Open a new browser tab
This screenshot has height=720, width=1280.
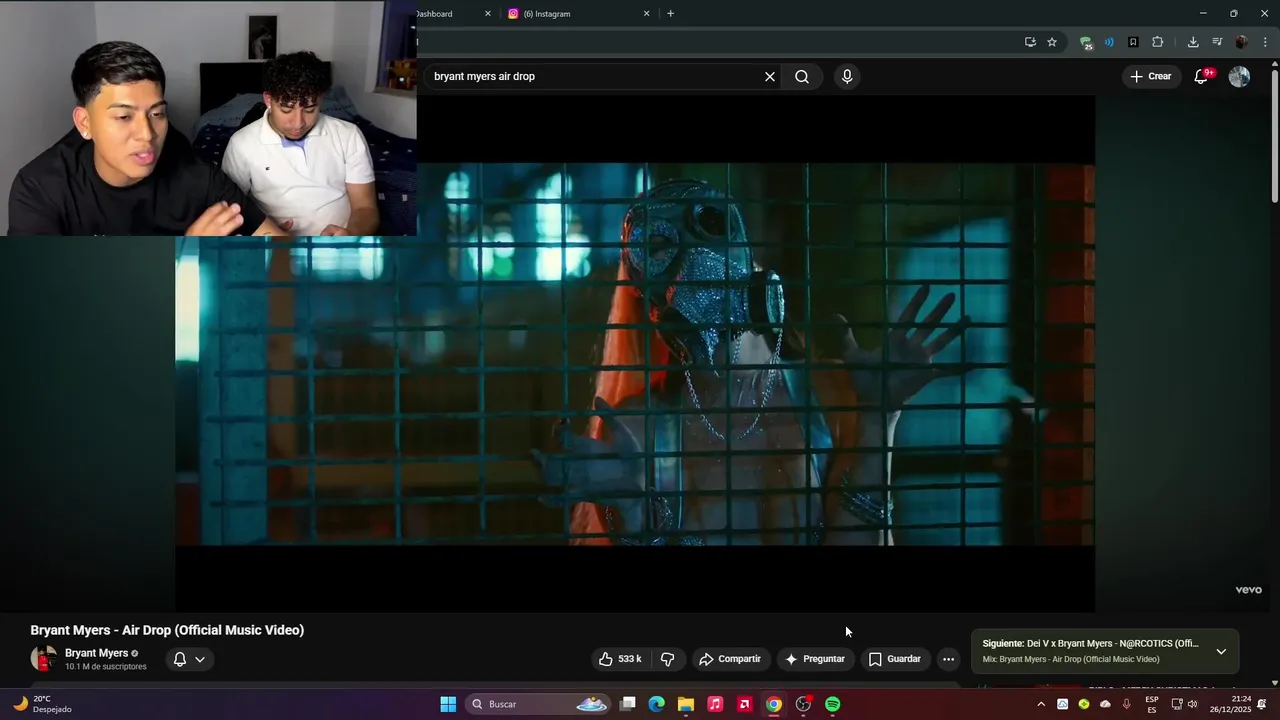click(x=670, y=14)
